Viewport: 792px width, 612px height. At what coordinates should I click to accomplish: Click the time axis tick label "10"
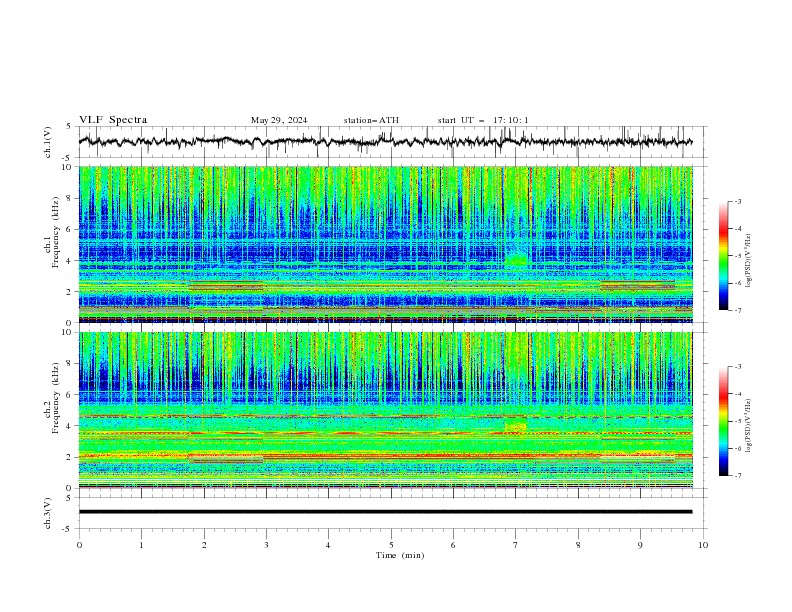click(703, 545)
